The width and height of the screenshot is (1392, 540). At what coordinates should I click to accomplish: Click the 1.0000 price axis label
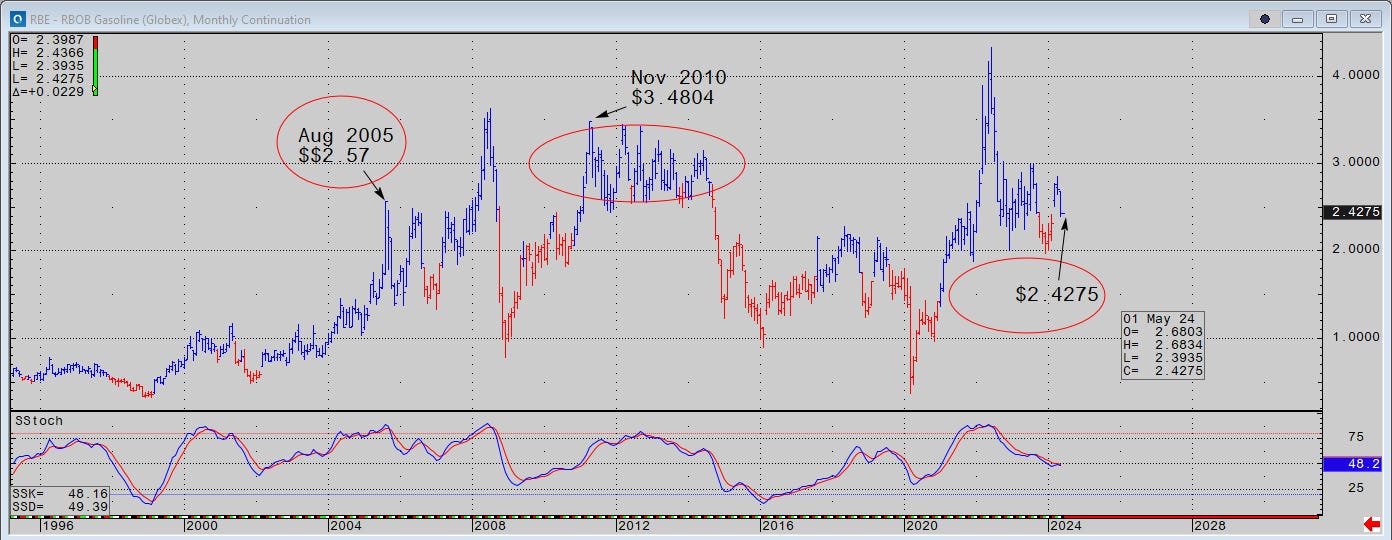click(x=1355, y=337)
